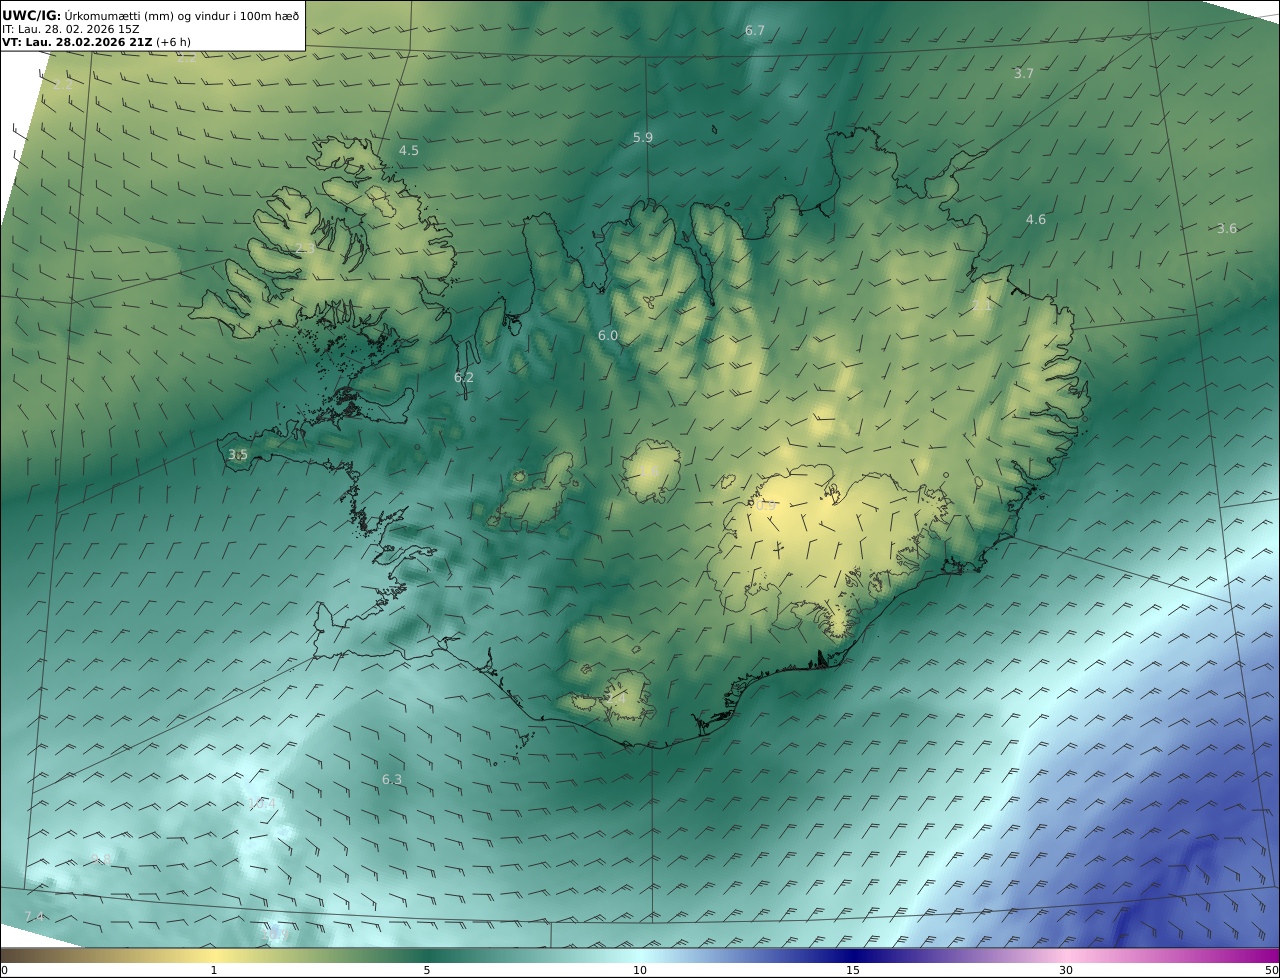
Task: Click the 3.6 value label
Action: pyautogui.click(x=1227, y=229)
